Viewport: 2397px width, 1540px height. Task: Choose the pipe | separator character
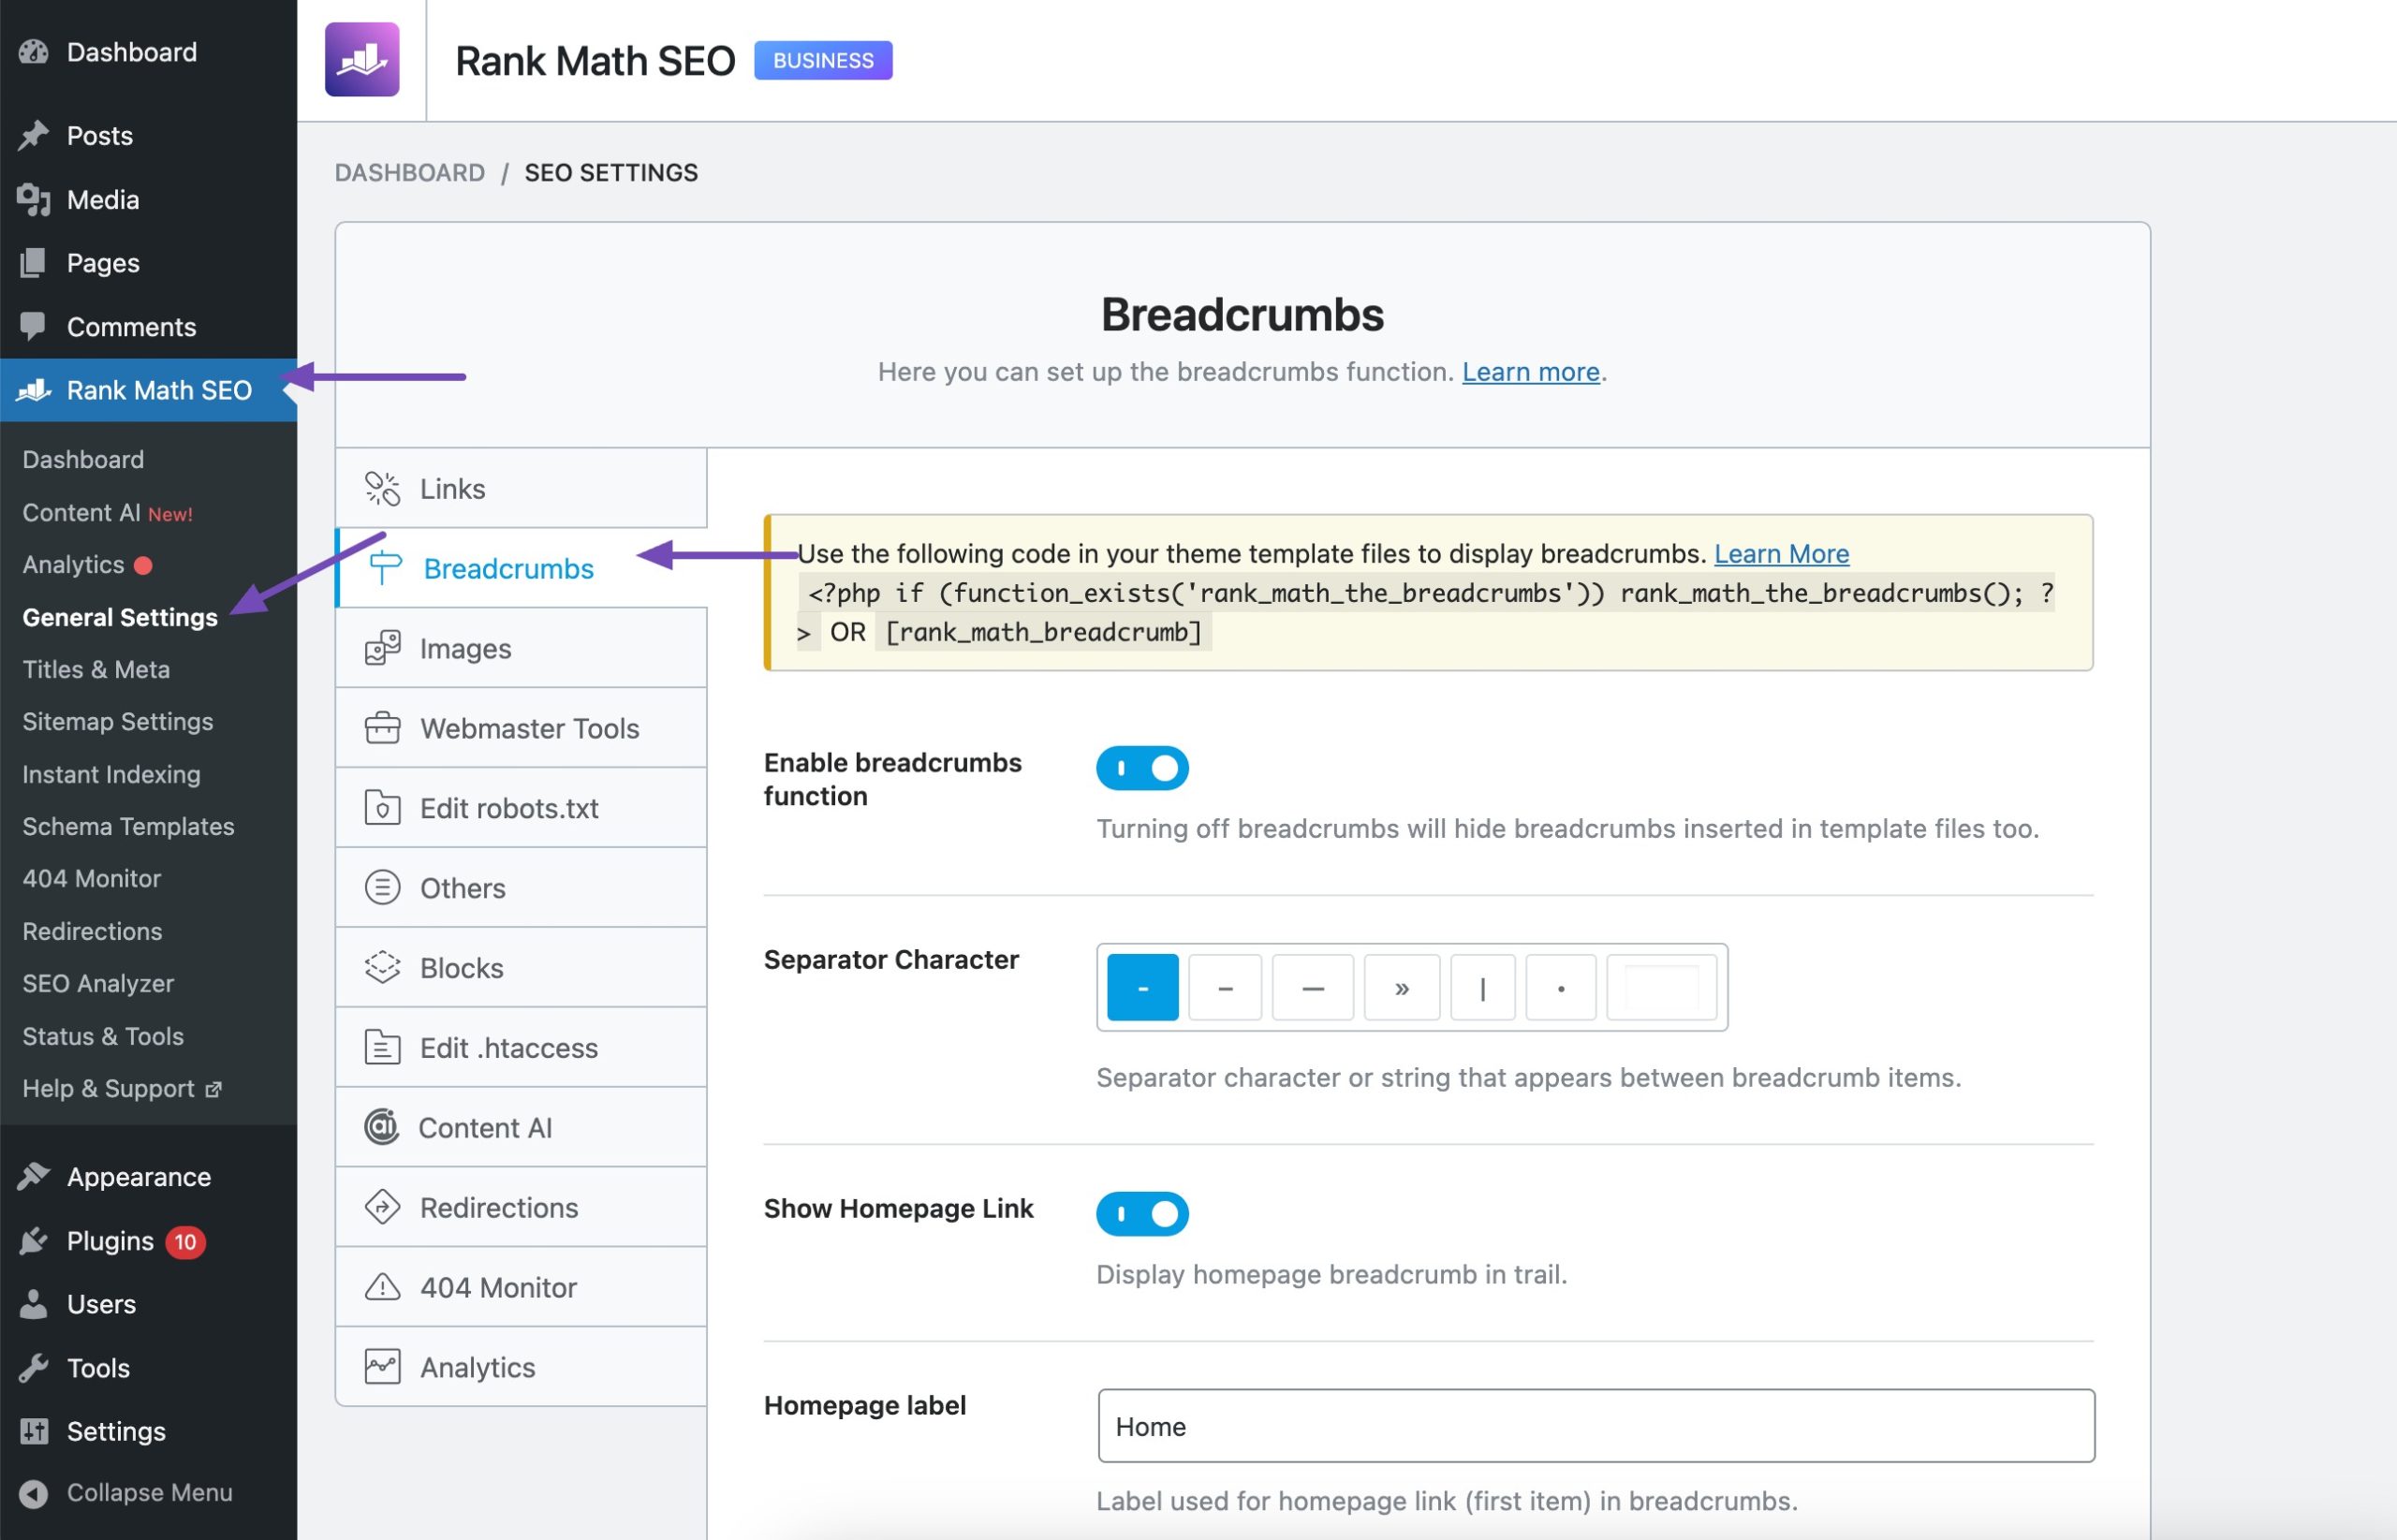1482,988
